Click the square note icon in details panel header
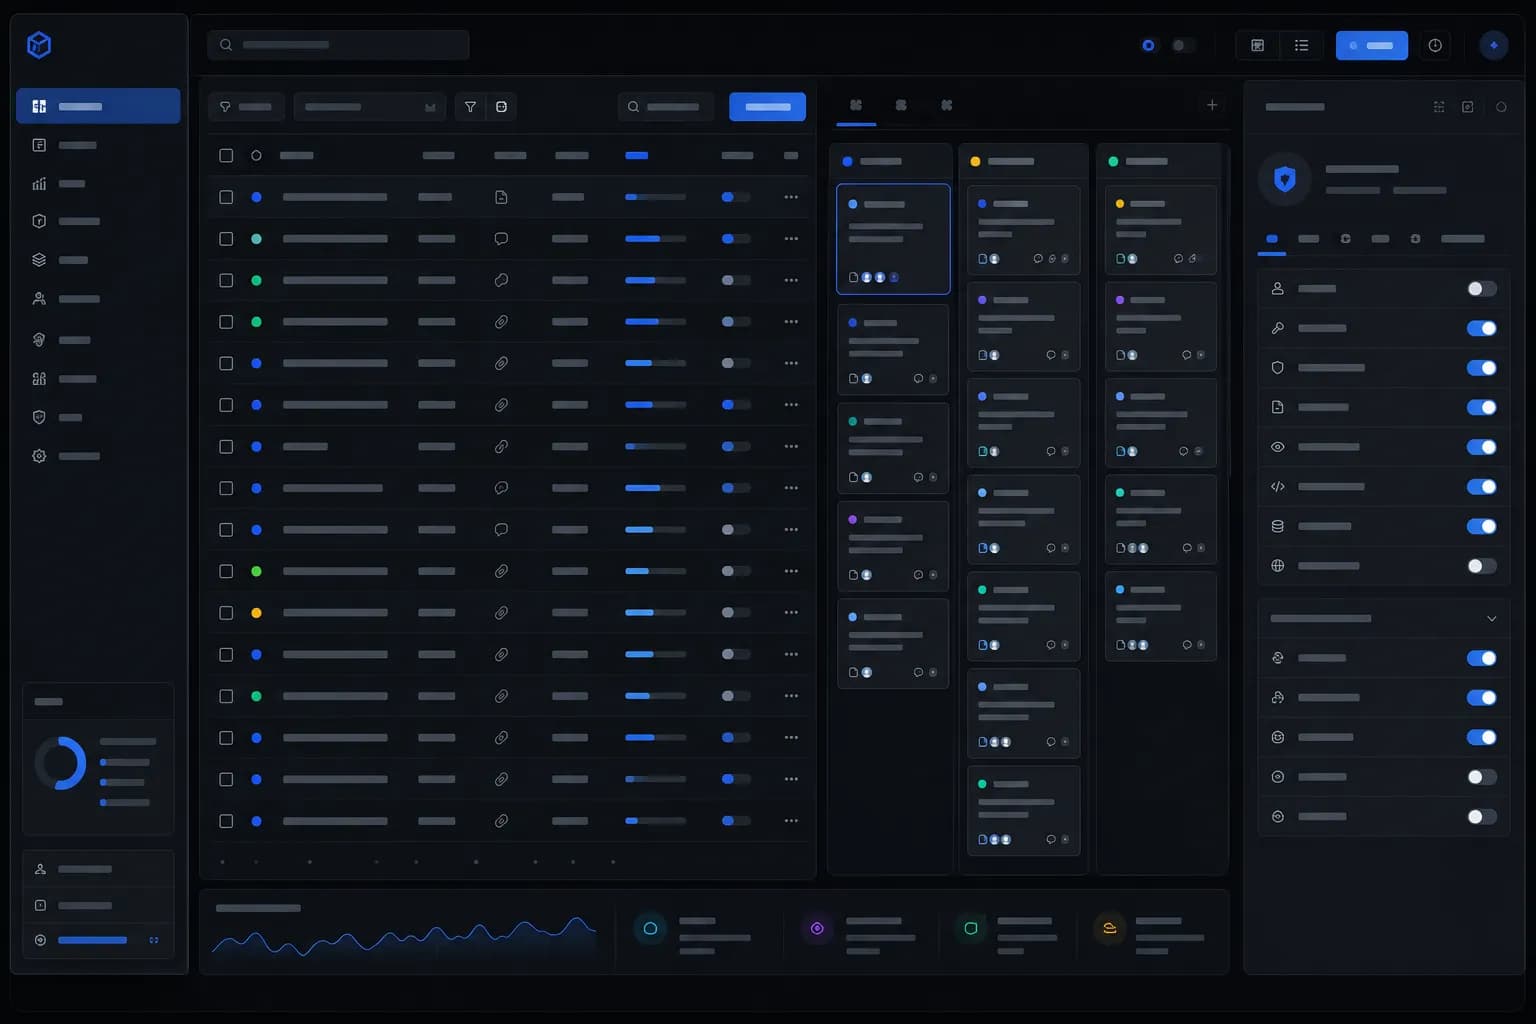Screen dimensions: 1536x1024 [x=1468, y=107]
